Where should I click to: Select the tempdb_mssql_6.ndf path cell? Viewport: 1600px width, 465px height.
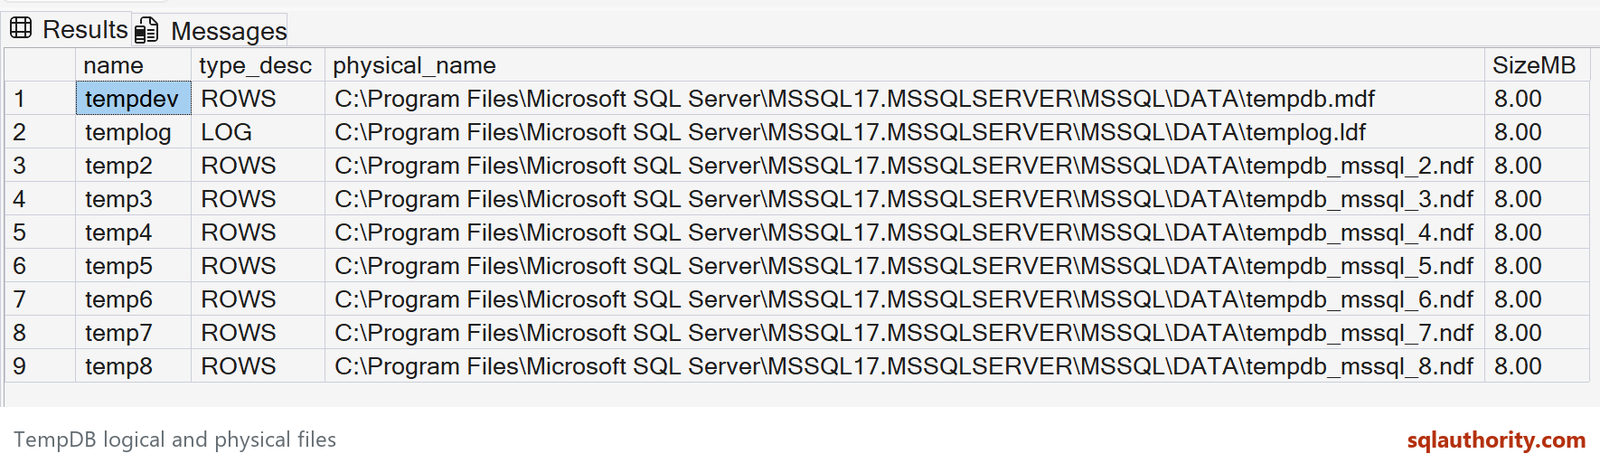(904, 299)
